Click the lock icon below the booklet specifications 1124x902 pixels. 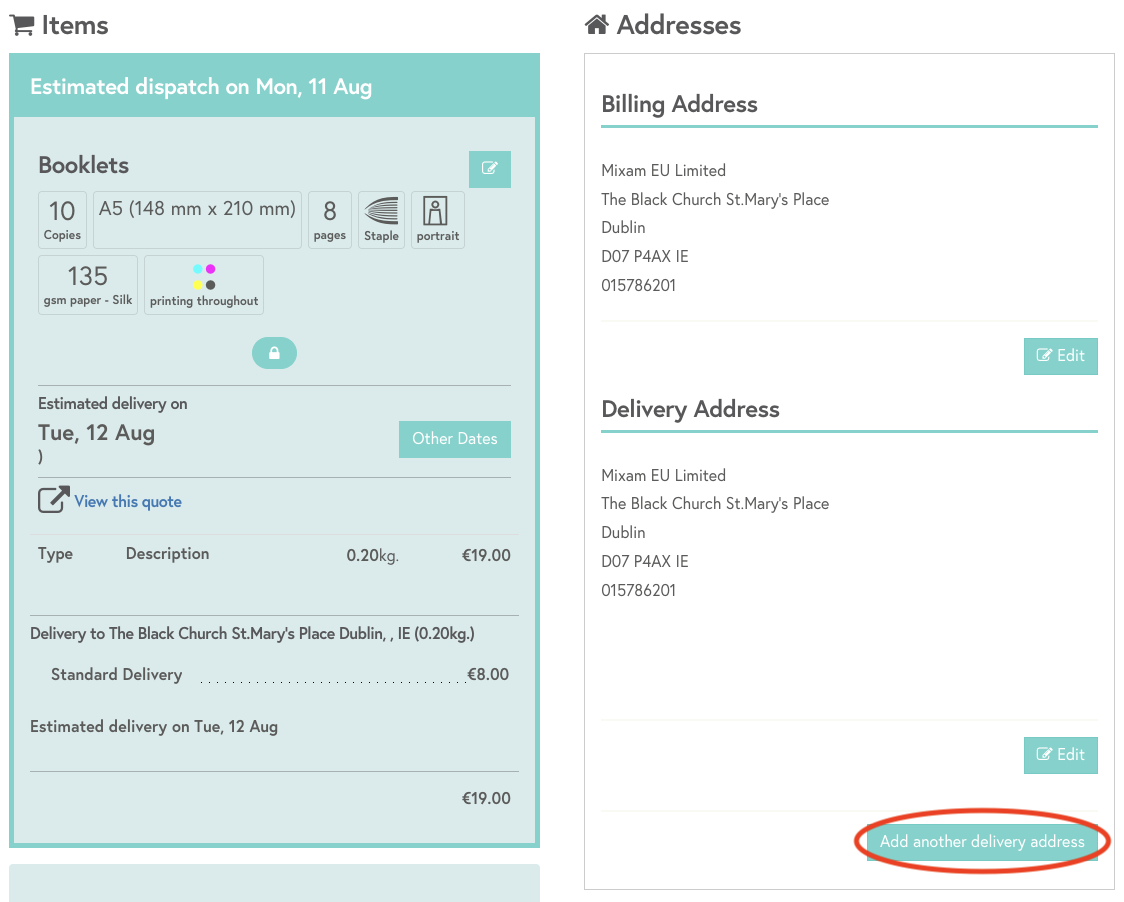pyautogui.click(x=274, y=352)
